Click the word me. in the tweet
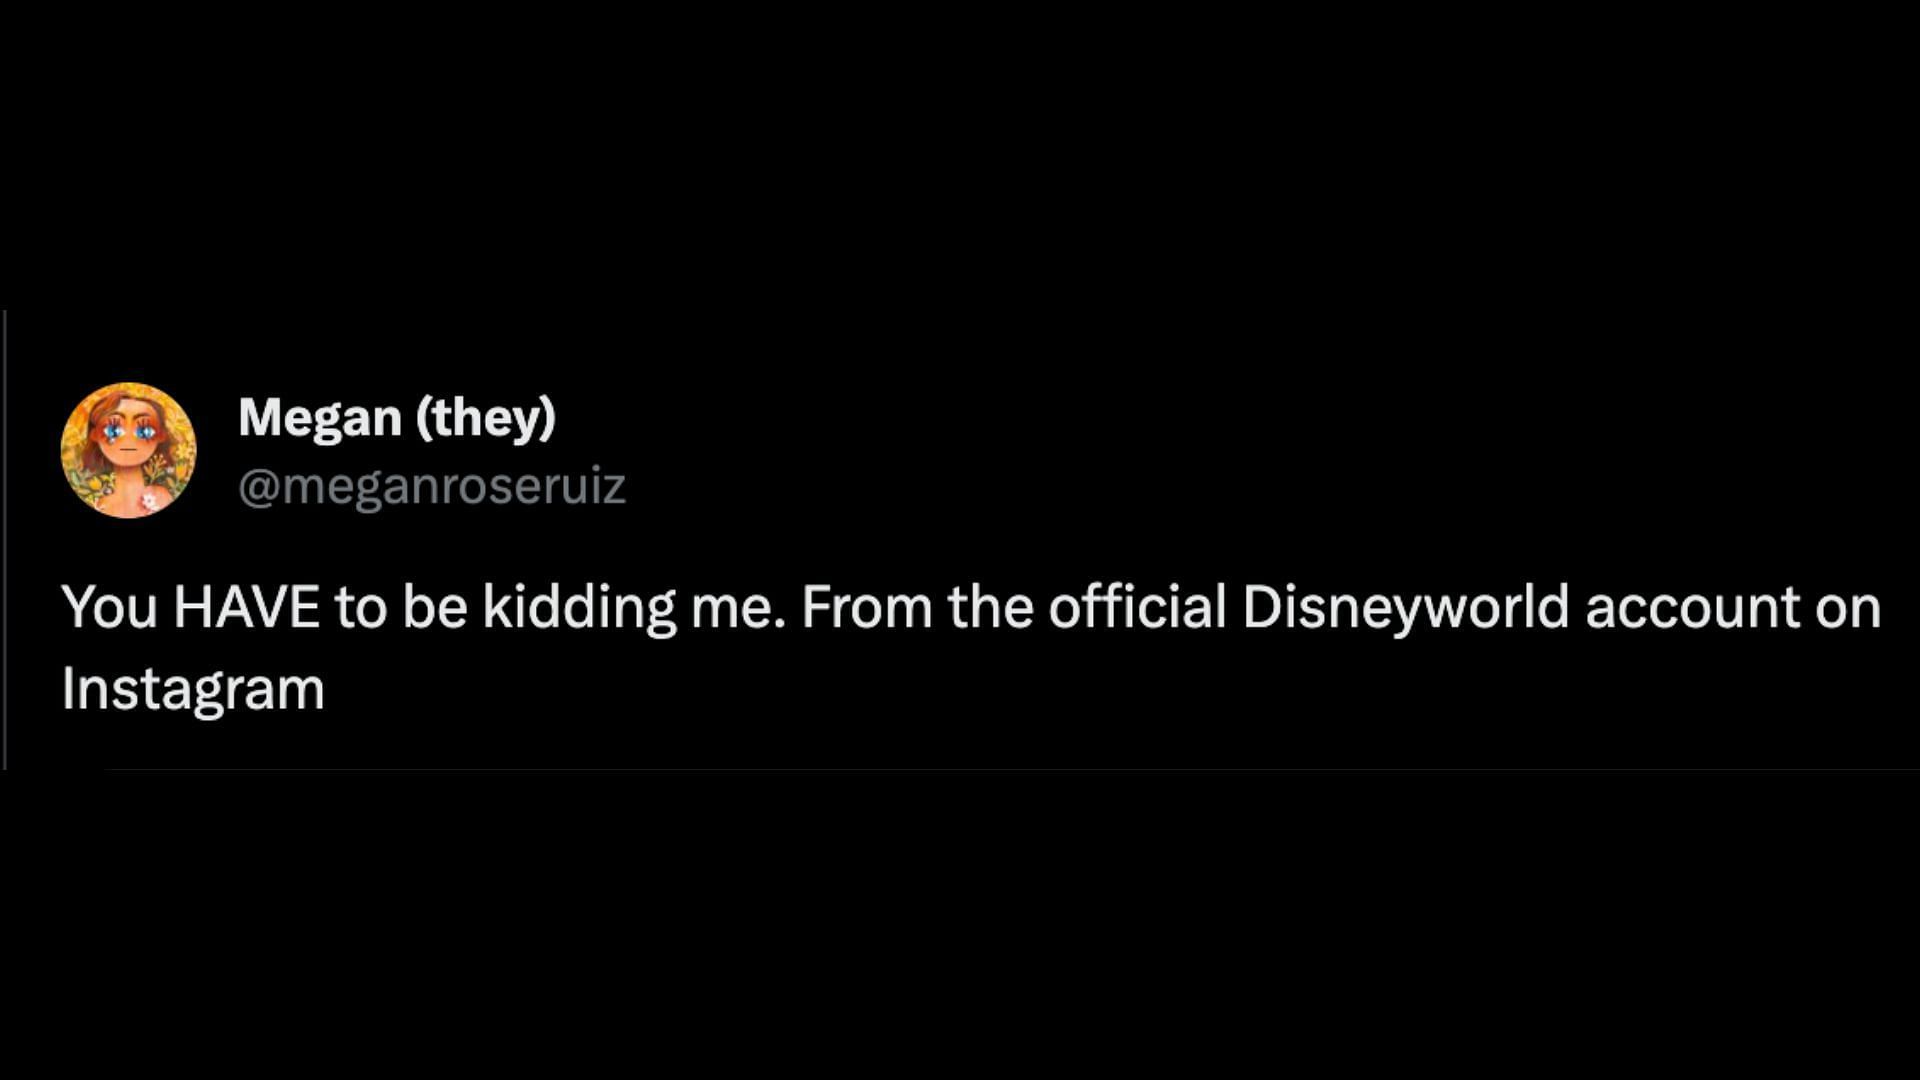The width and height of the screenshot is (1920, 1080). (738, 609)
